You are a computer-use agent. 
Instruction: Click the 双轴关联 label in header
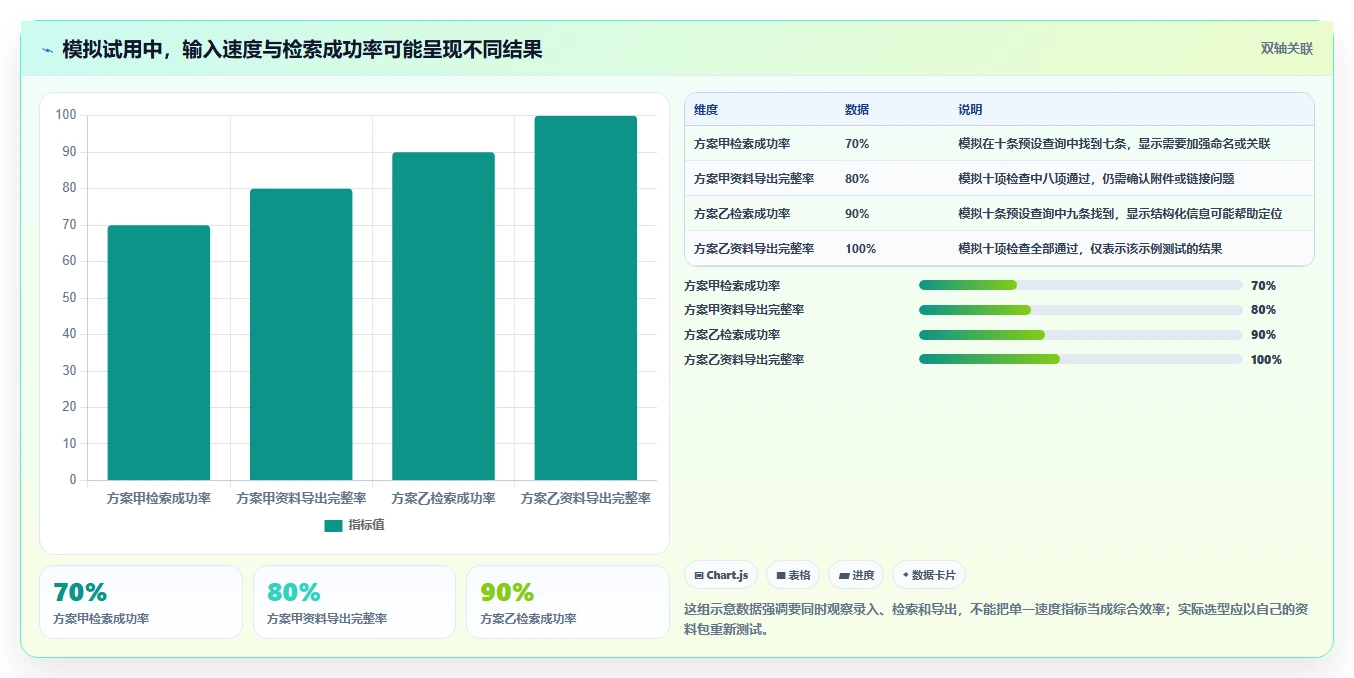(x=1286, y=48)
